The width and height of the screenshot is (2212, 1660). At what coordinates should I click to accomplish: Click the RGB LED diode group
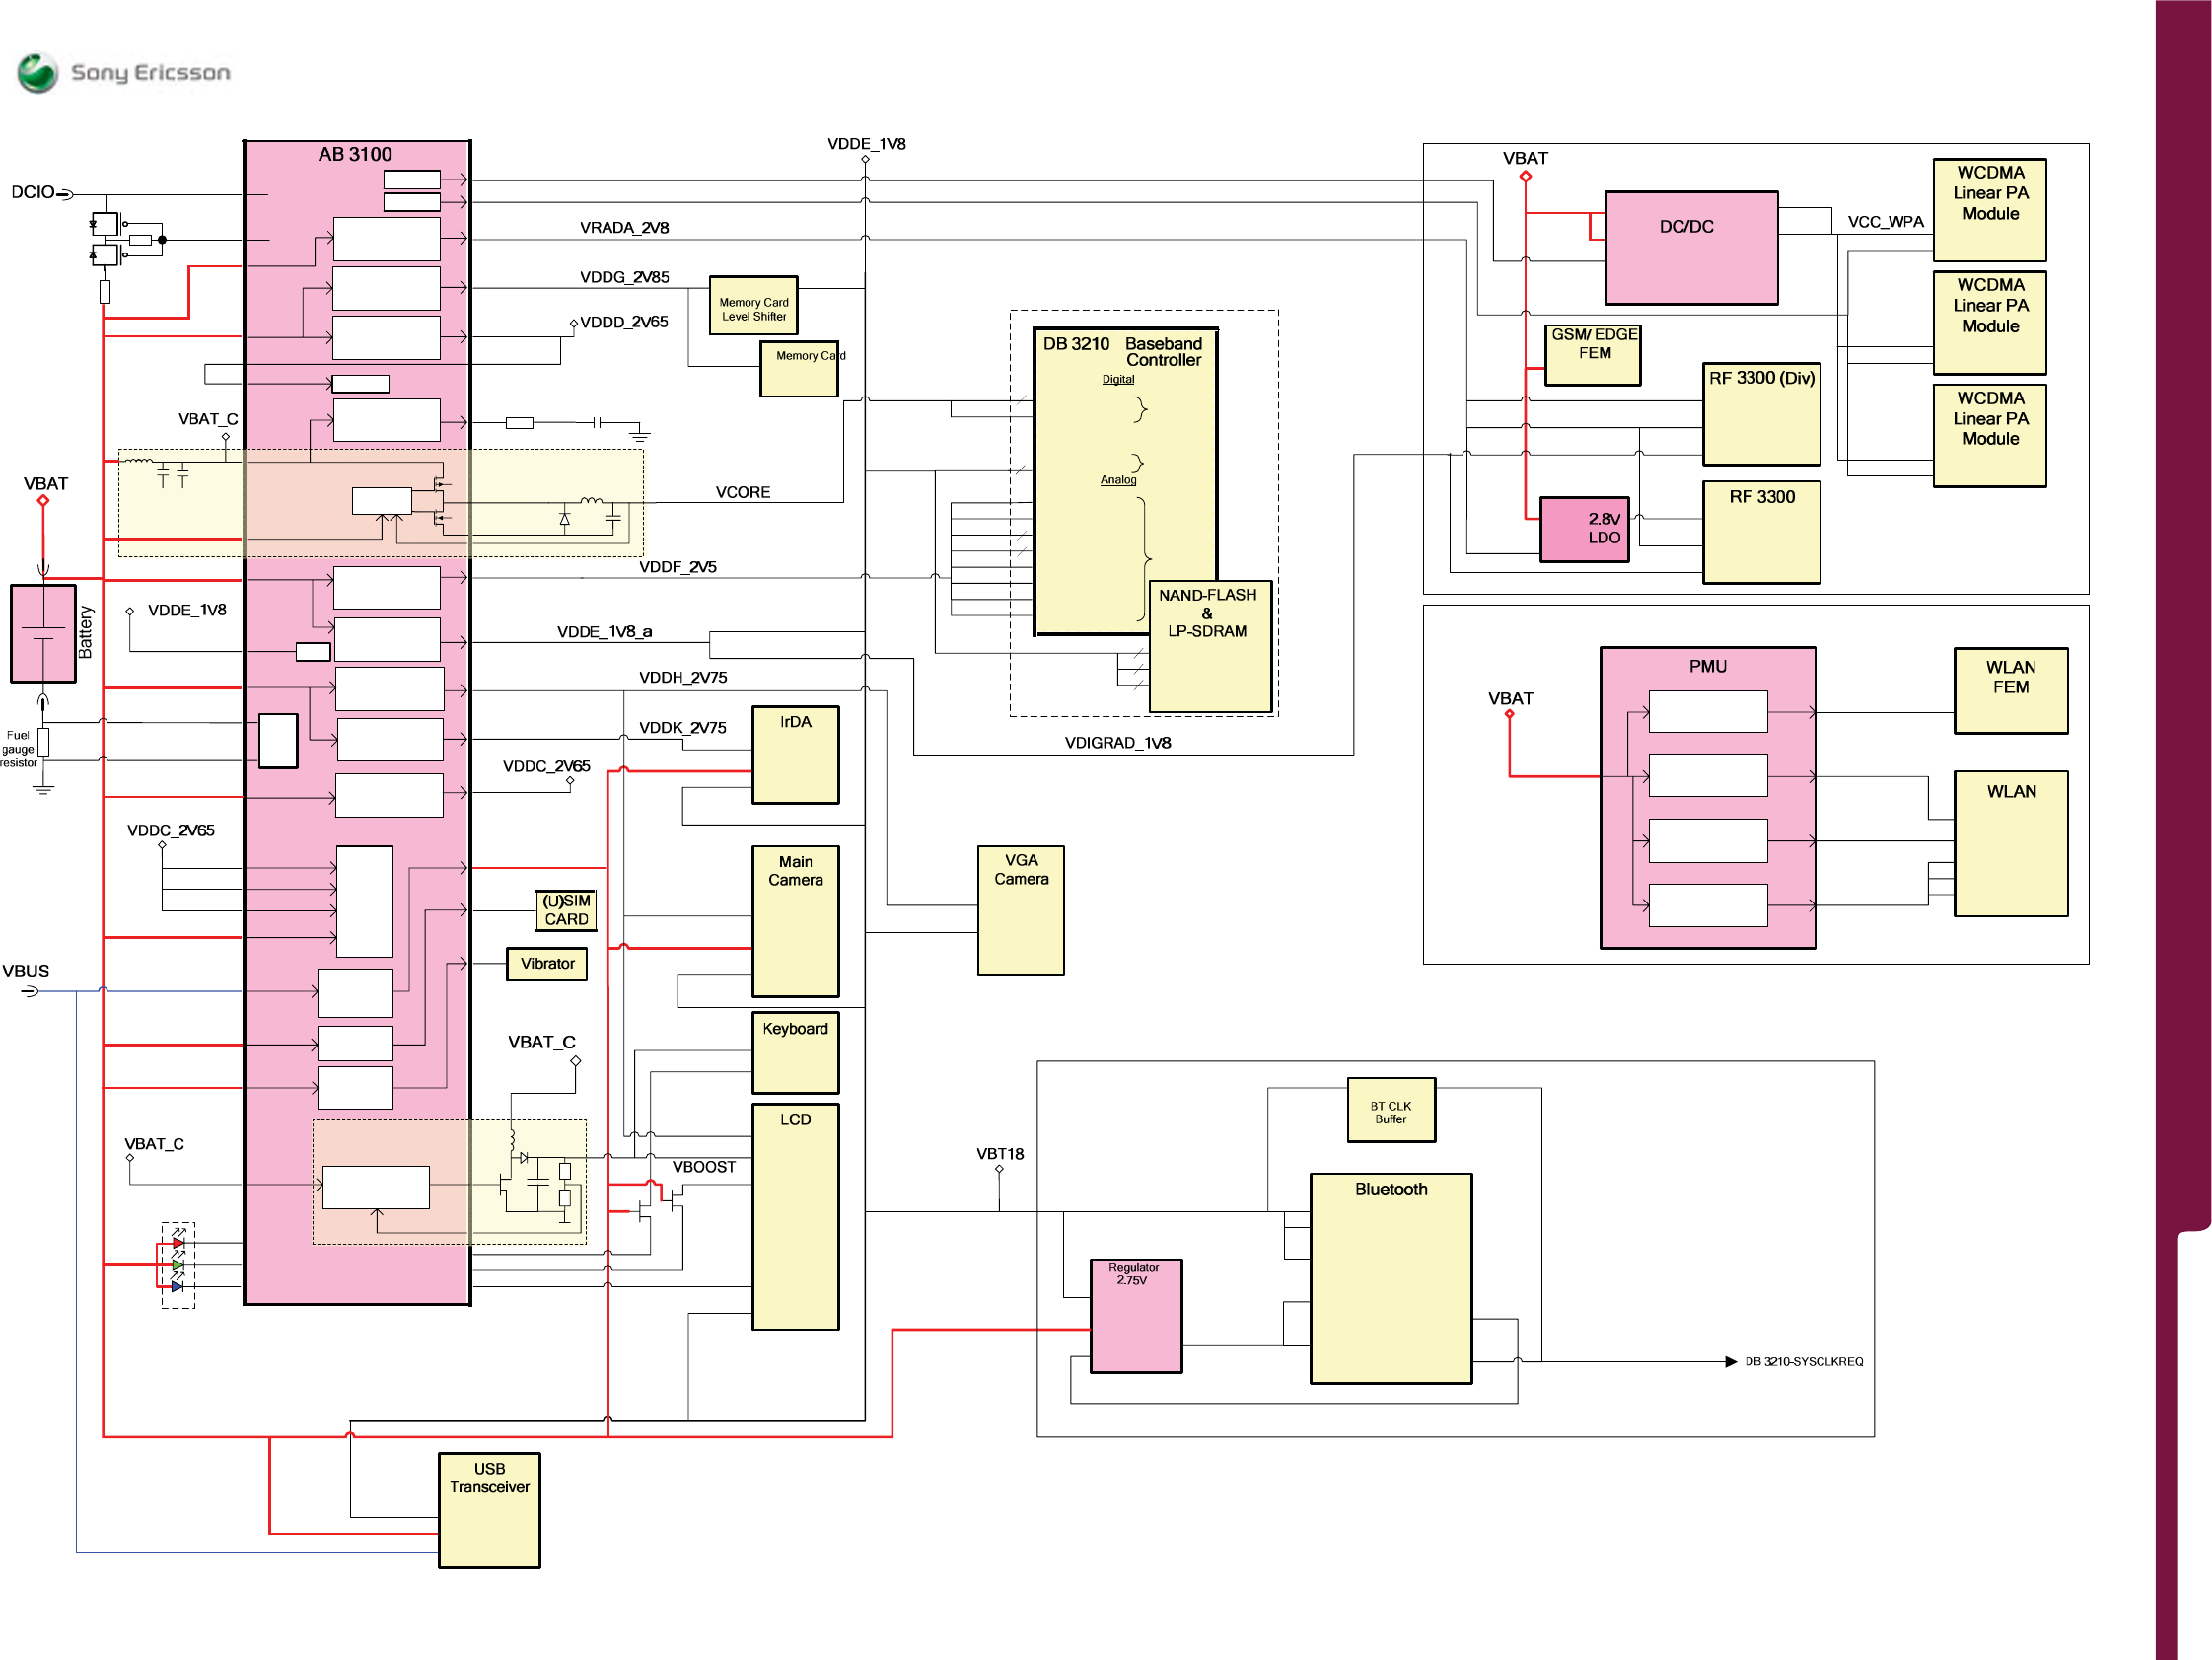tap(178, 1265)
